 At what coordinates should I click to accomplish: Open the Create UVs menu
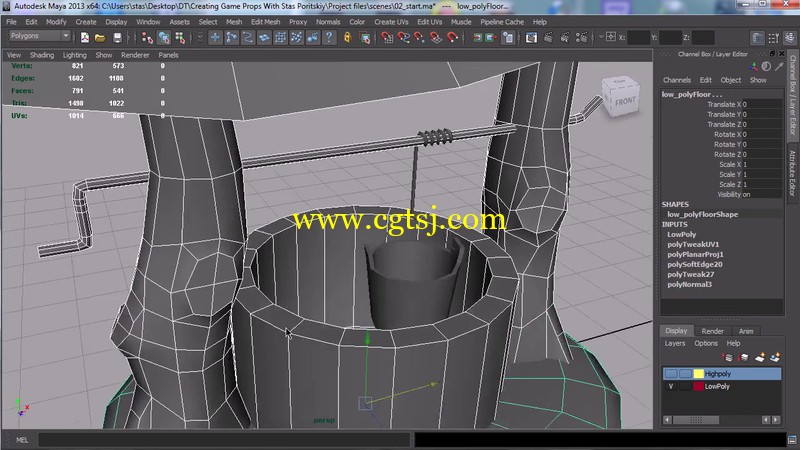point(391,22)
